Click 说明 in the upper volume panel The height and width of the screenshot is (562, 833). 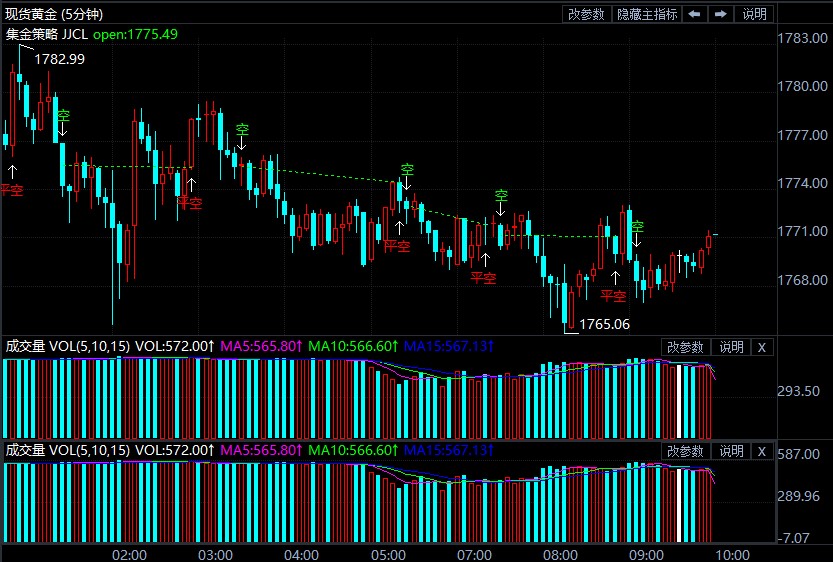[x=731, y=347]
